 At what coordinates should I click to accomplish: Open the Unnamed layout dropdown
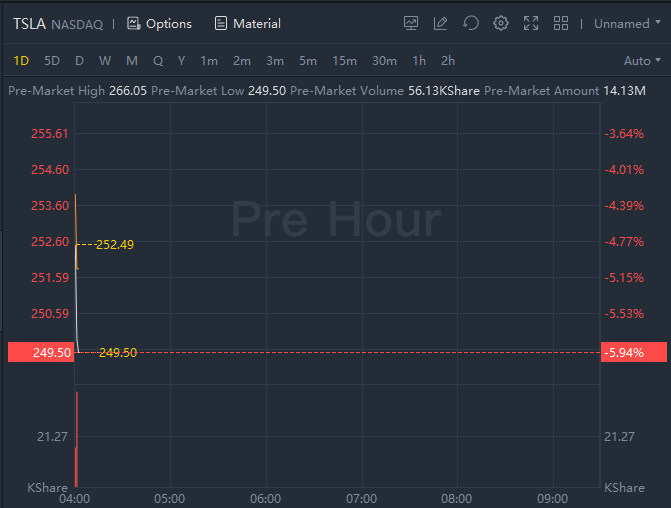[628, 23]
